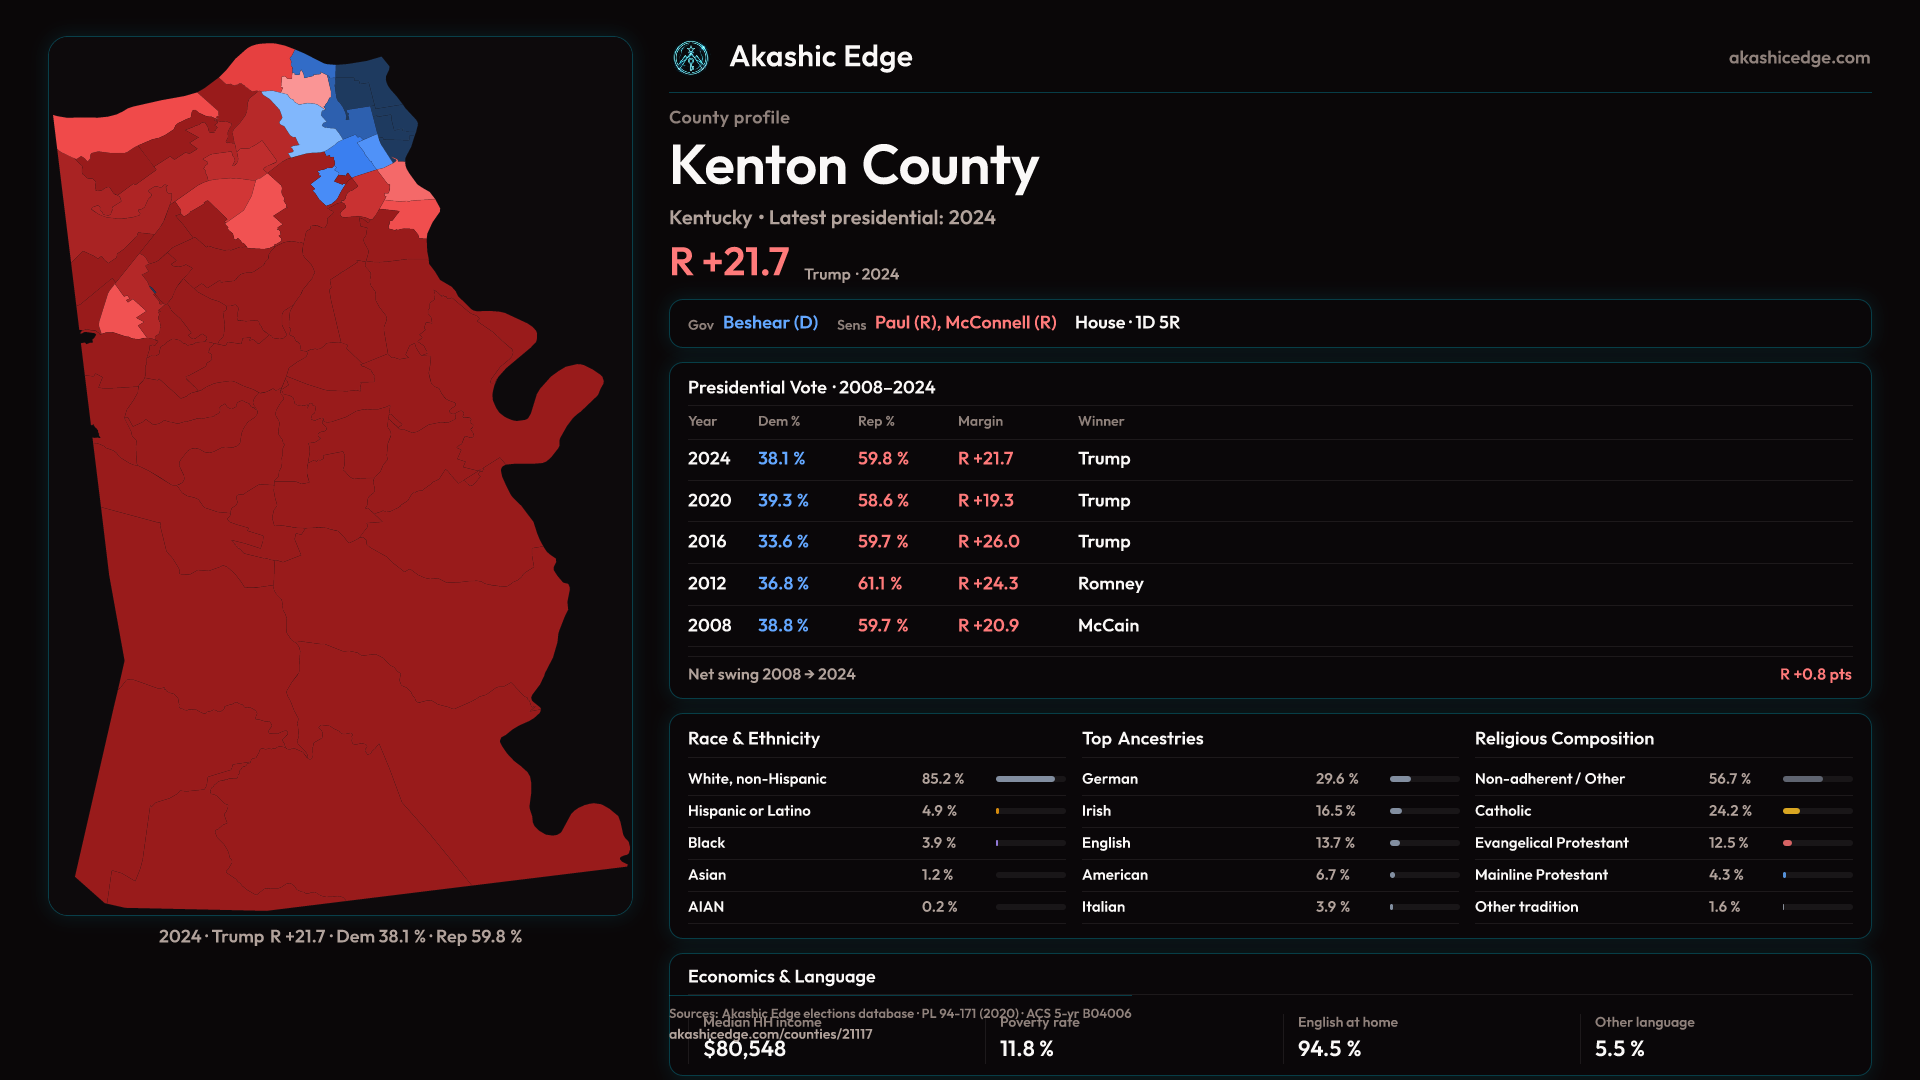Click the map caption below county map
Viewport: 1920px width, 1080px height.
(x=340, y=937)
